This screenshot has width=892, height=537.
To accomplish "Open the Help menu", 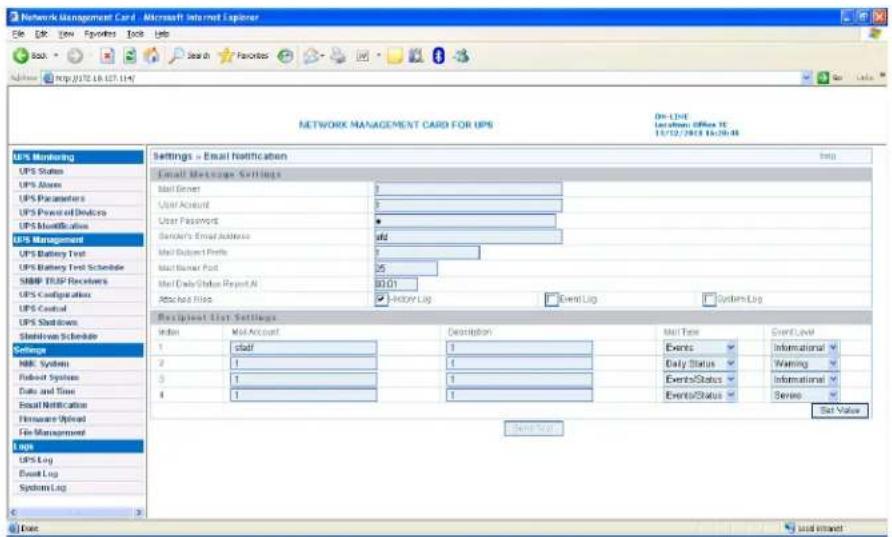I will (162, 34).
